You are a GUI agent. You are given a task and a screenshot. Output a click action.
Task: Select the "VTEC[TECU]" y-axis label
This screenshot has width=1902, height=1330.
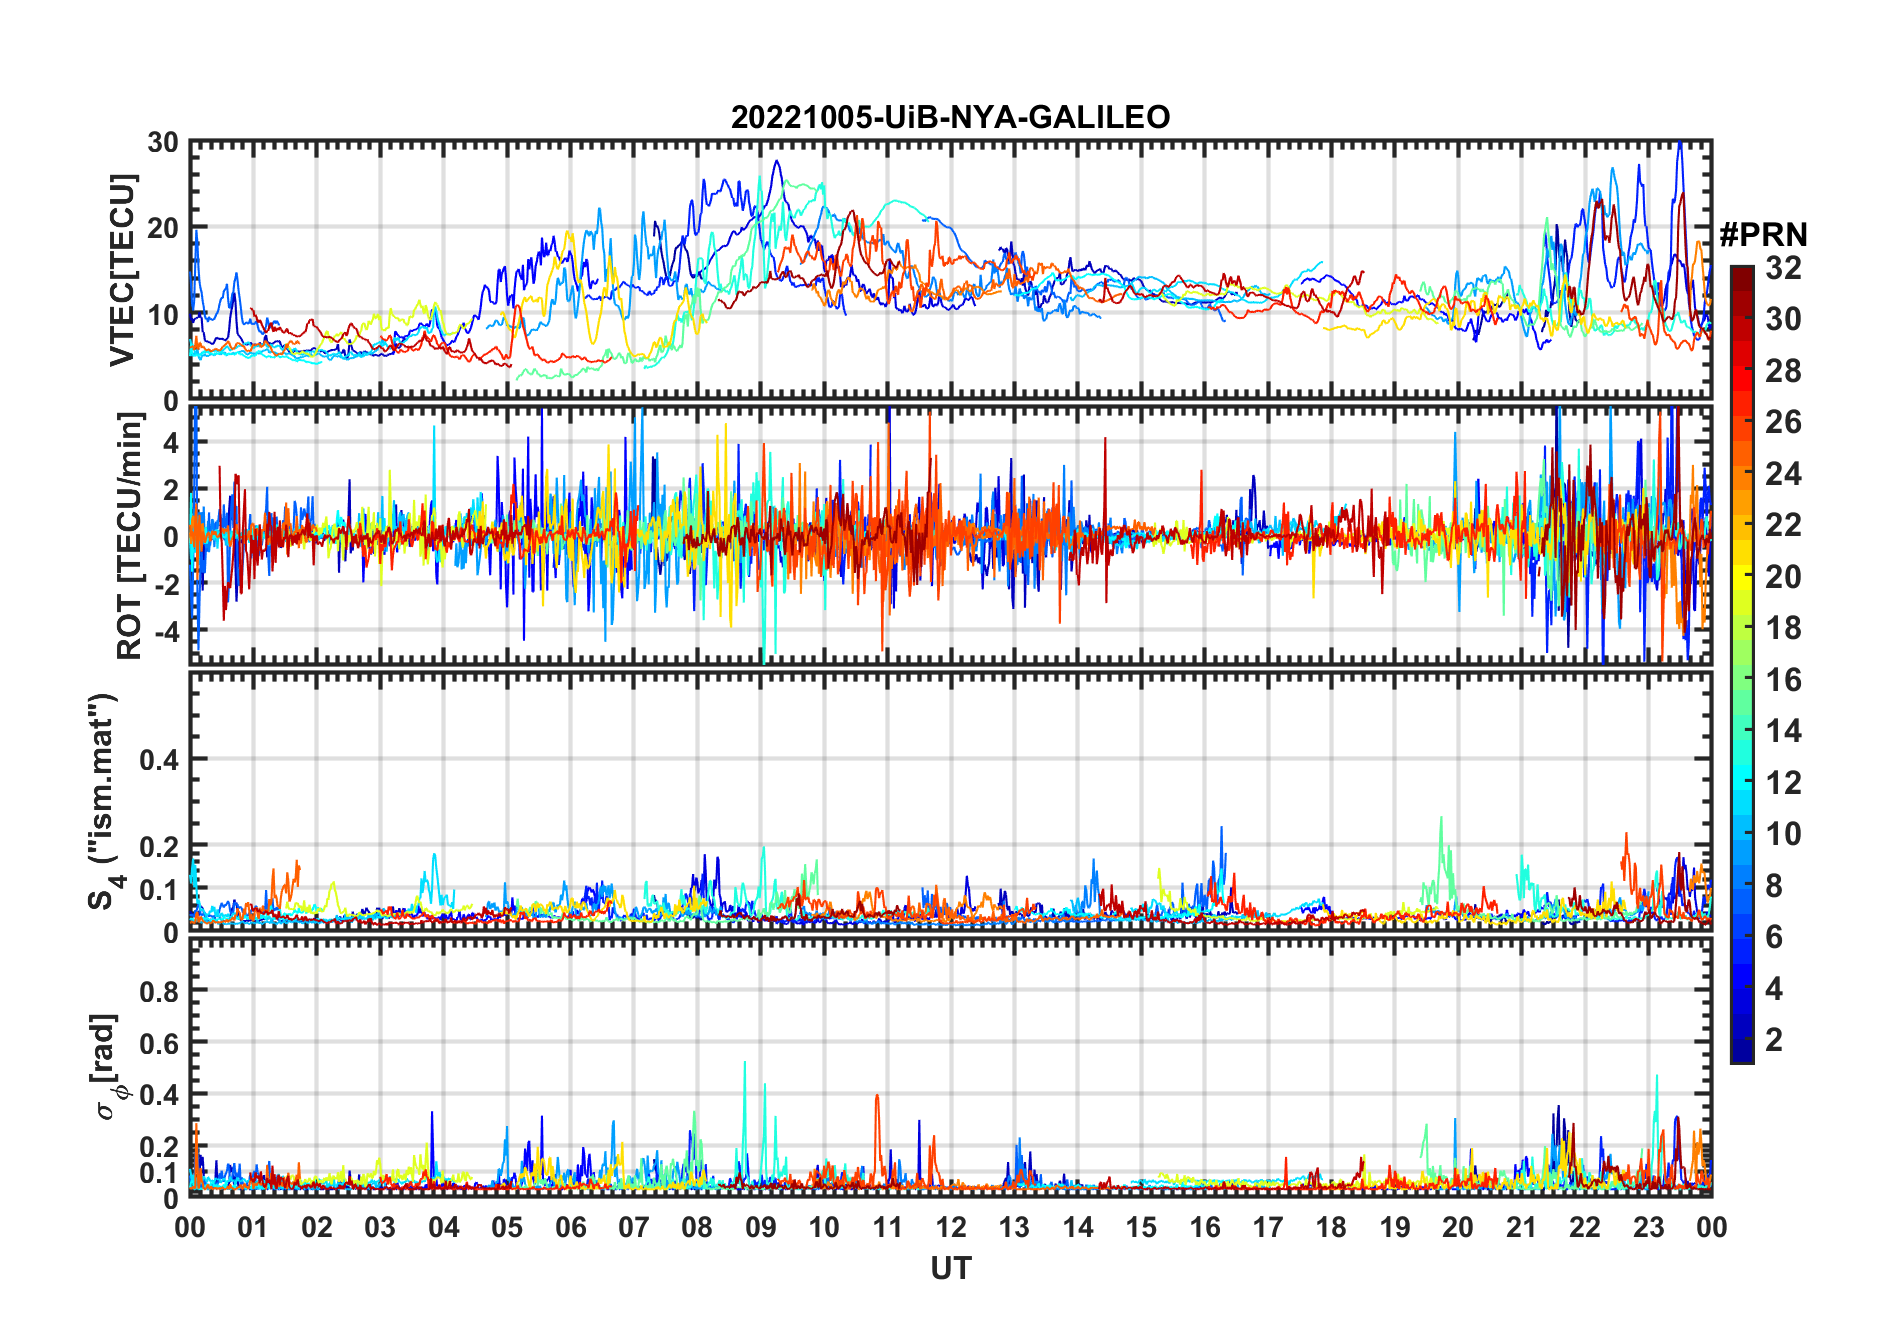[x=123, y=270]
